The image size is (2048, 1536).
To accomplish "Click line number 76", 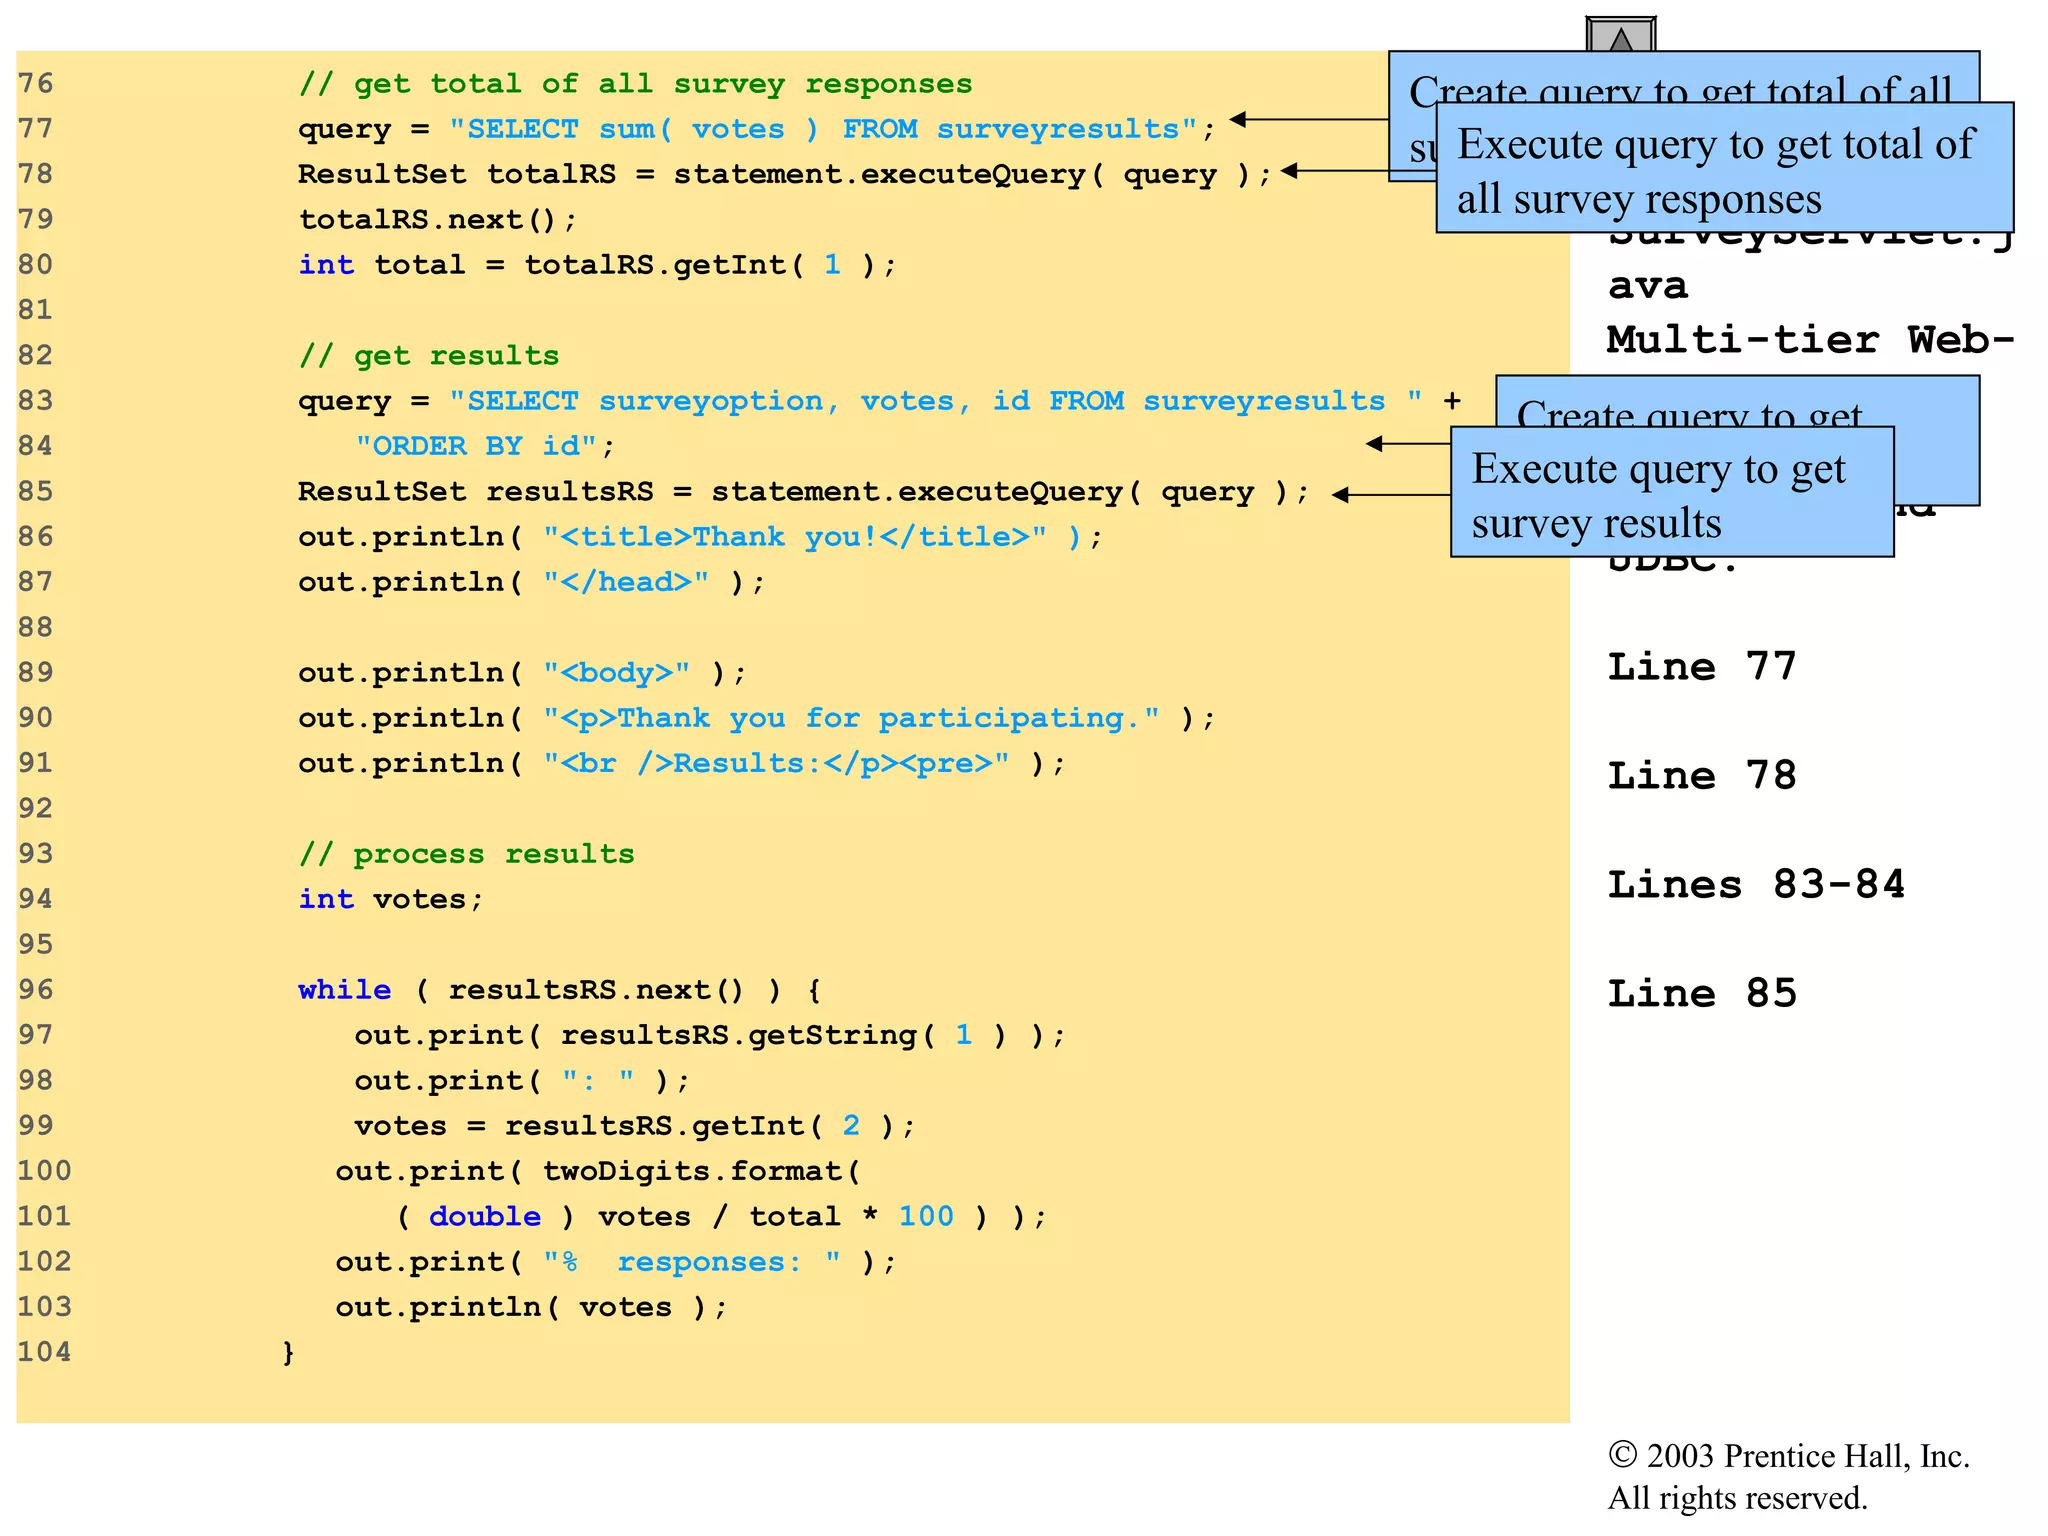I will [x=36, y=83].
